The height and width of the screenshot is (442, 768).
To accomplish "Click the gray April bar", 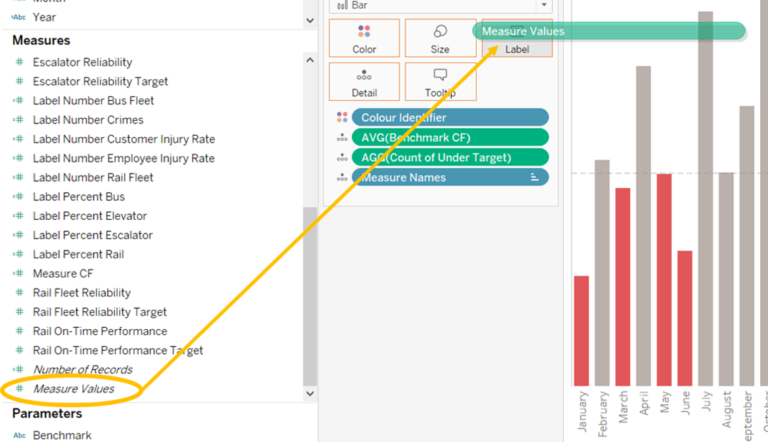I will 643,226.
